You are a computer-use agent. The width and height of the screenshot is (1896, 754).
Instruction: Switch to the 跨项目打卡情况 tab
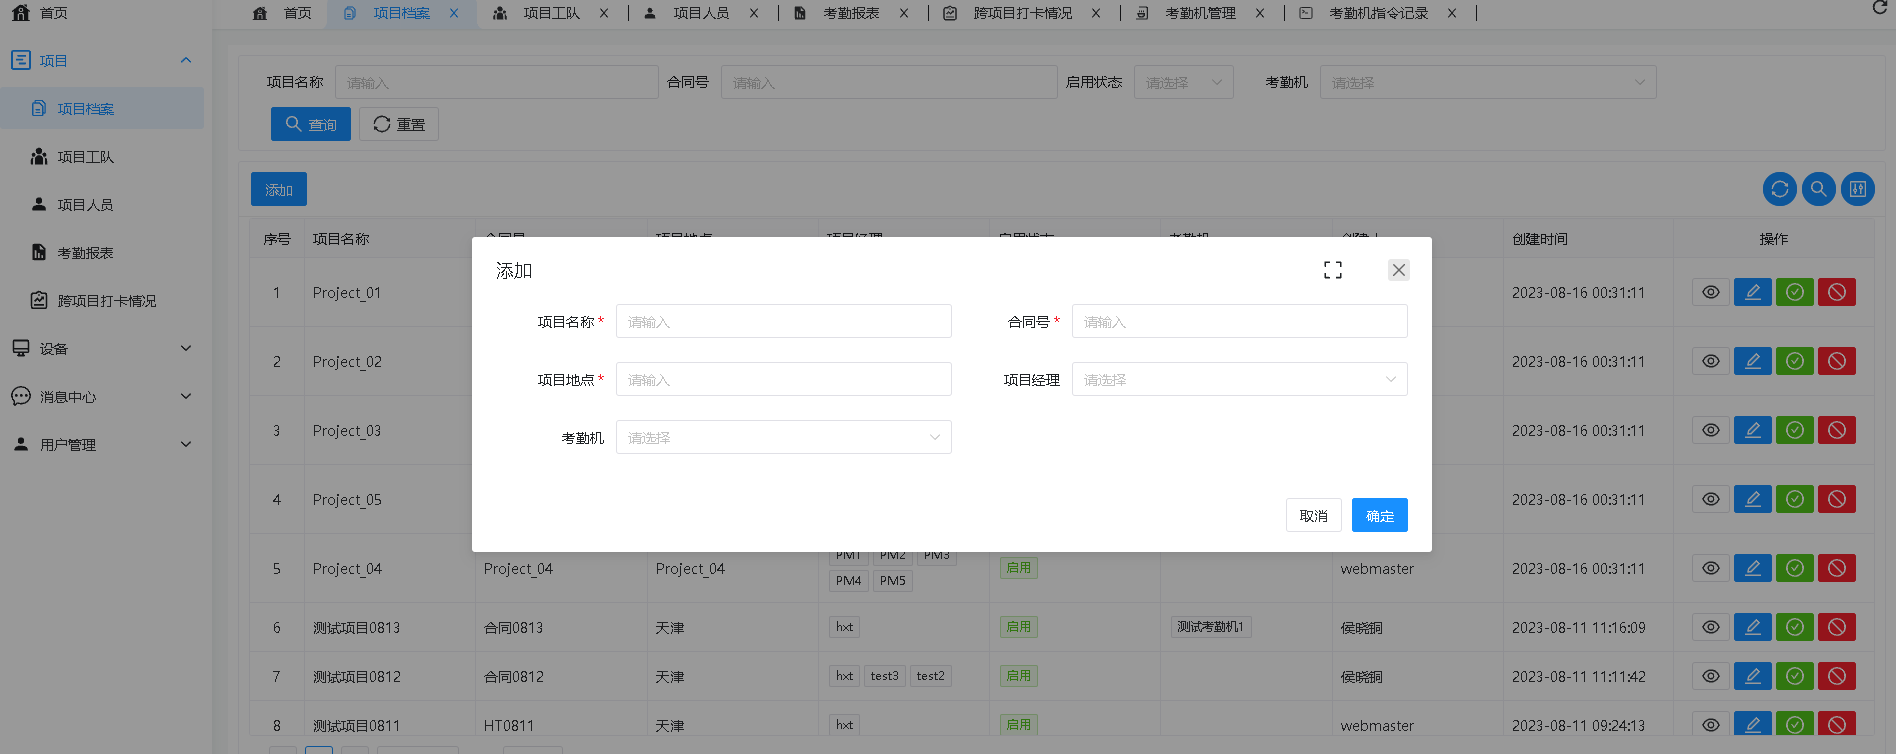(x=1022, y=13)
